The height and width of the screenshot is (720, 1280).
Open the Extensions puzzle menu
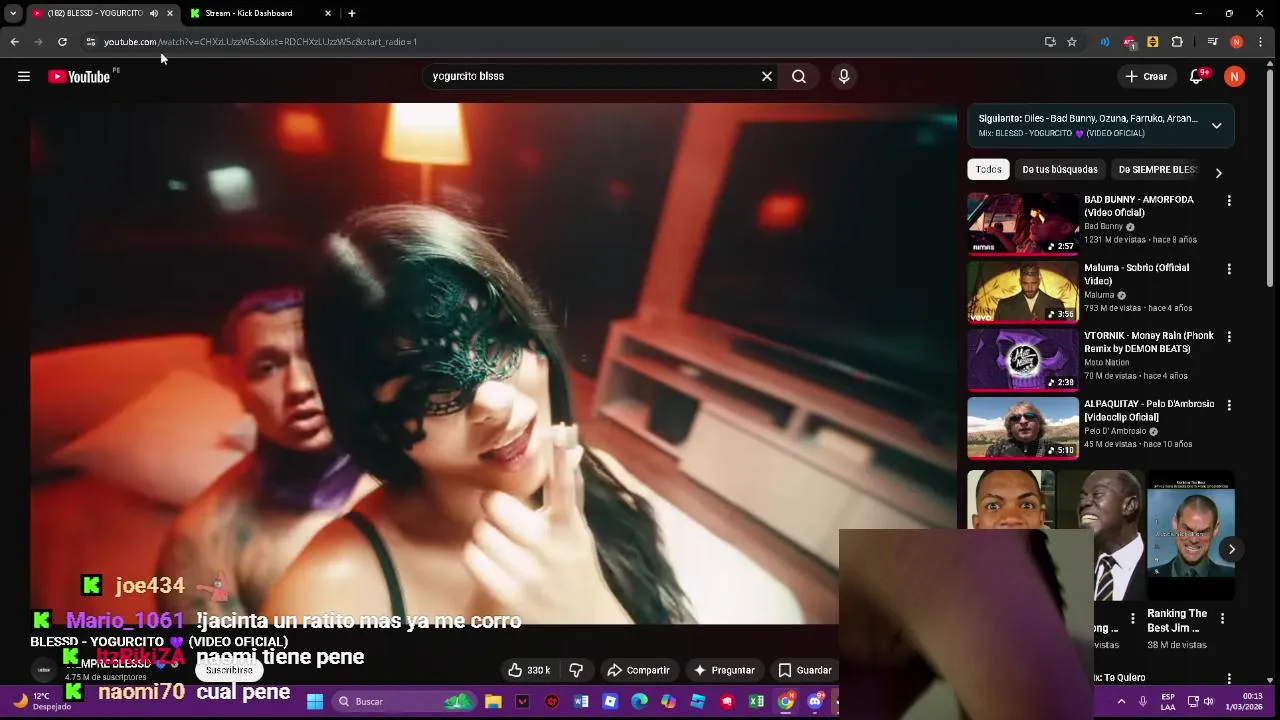tap(1177, 42)
